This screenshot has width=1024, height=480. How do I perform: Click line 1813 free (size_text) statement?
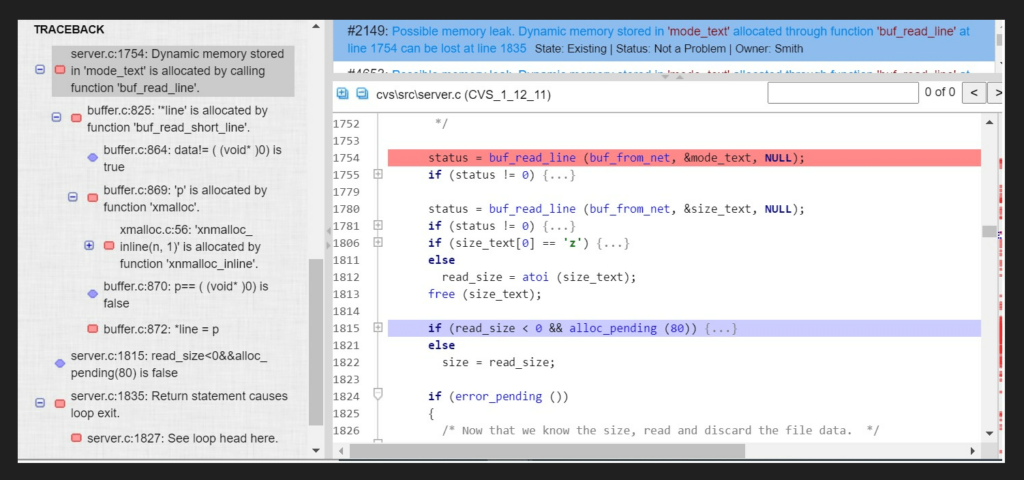(485, 294)
